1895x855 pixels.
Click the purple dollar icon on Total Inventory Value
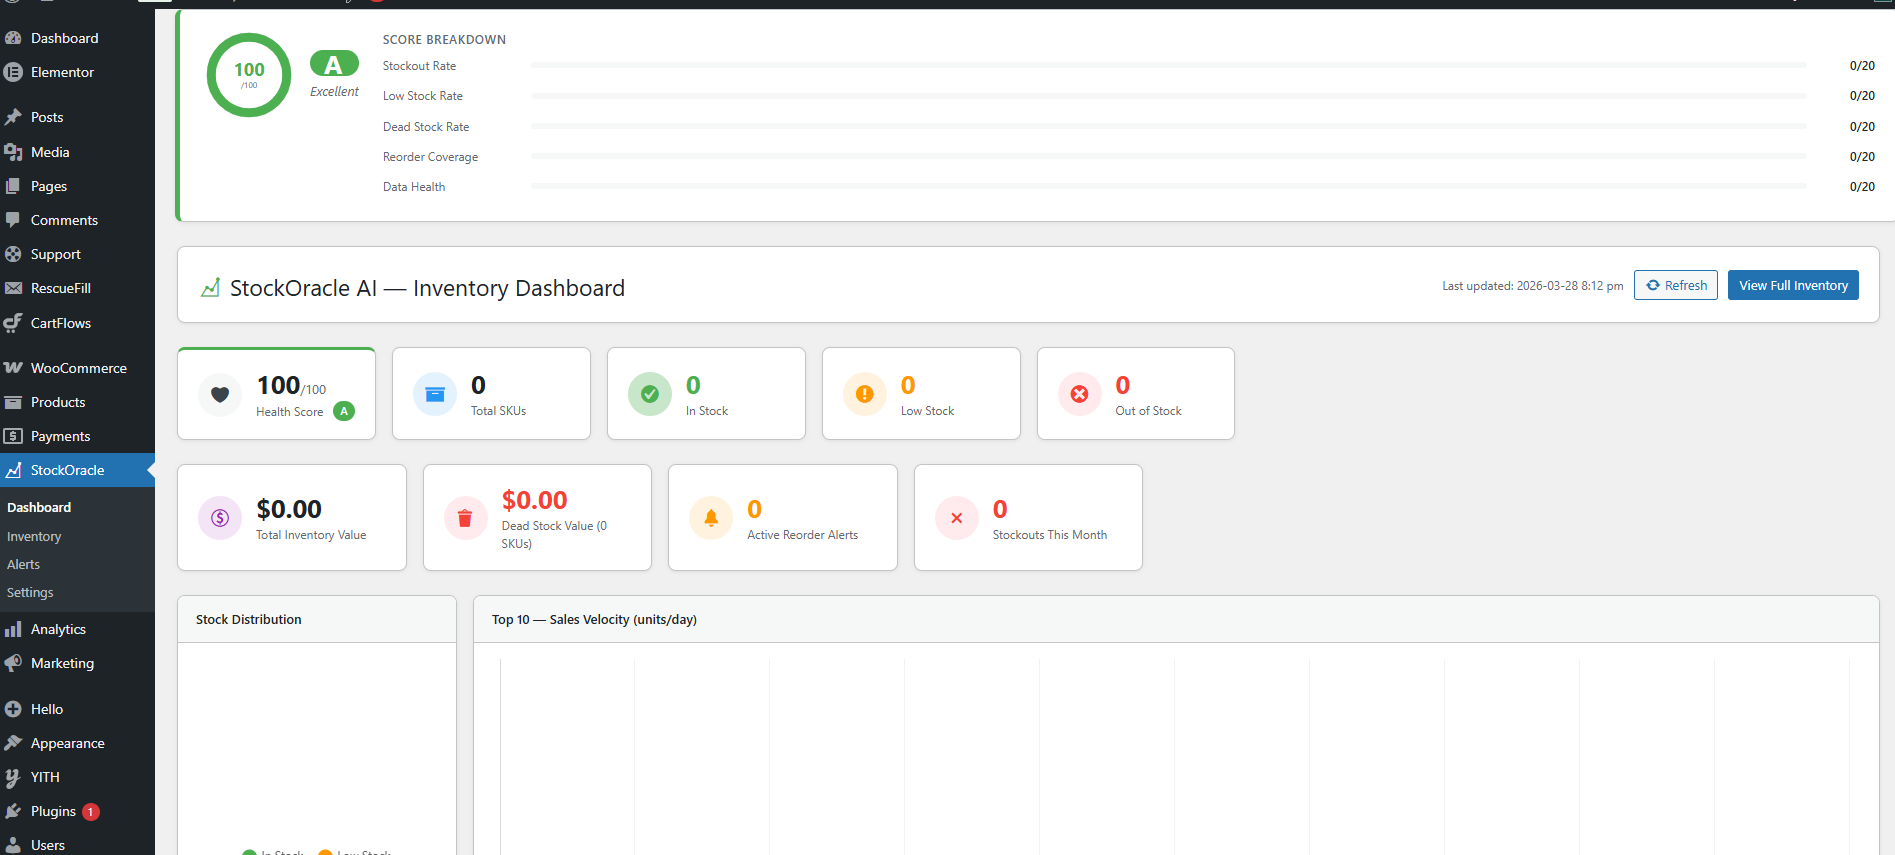pyautogui.click(x=220, y=518)
